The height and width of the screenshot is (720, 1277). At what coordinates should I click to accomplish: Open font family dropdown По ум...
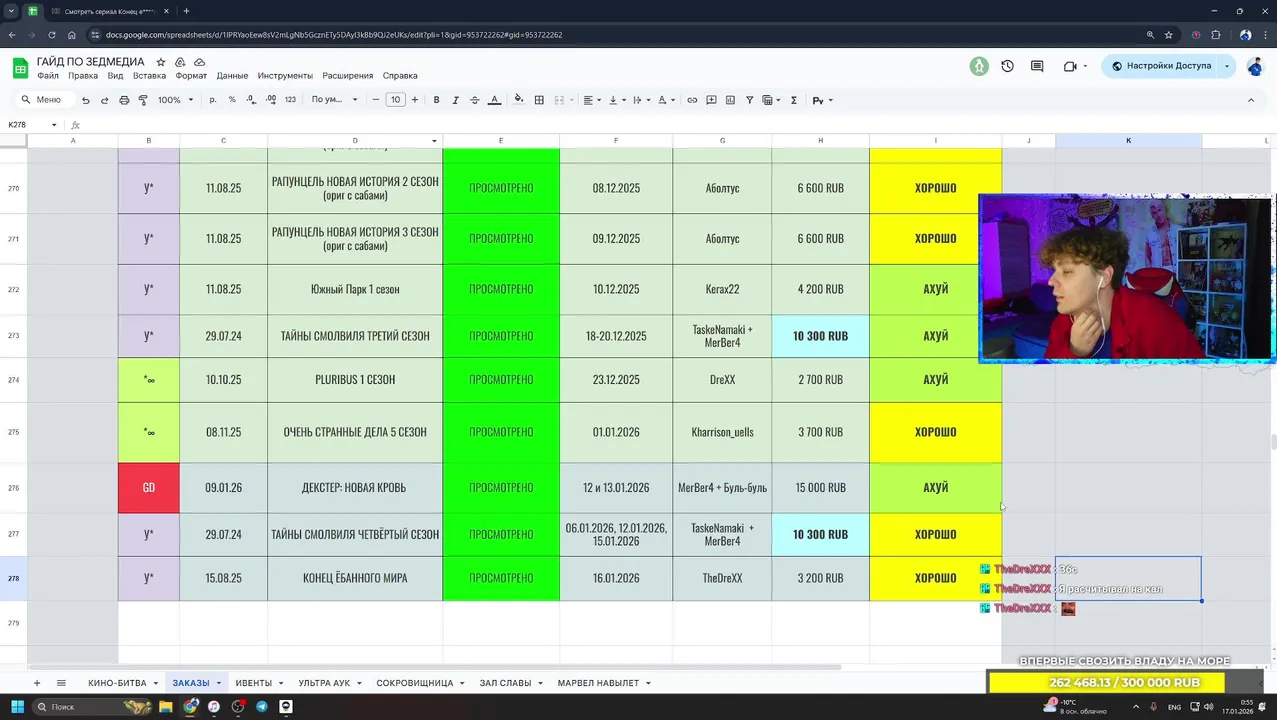[334, 100]
